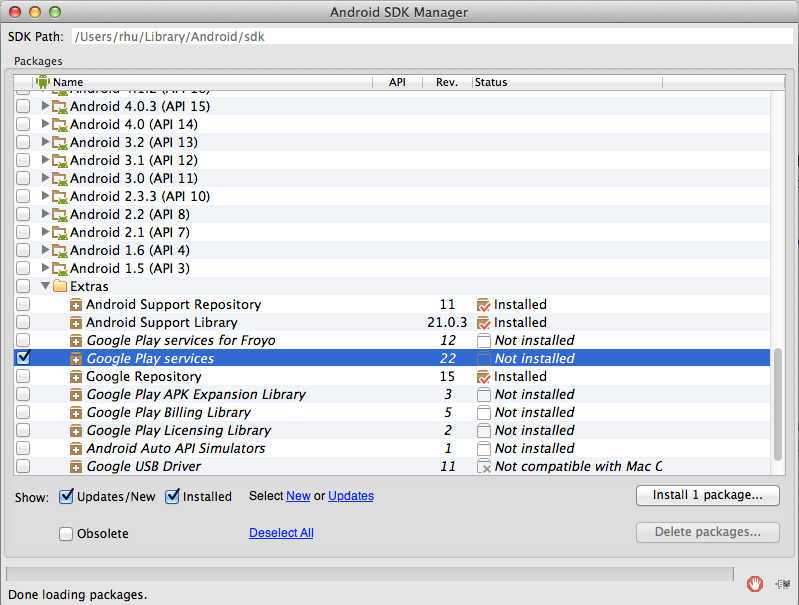Click the Android 3.0 (API 11) folder icon
This screenshot has width=799, height=605.
tap(60, 179)
